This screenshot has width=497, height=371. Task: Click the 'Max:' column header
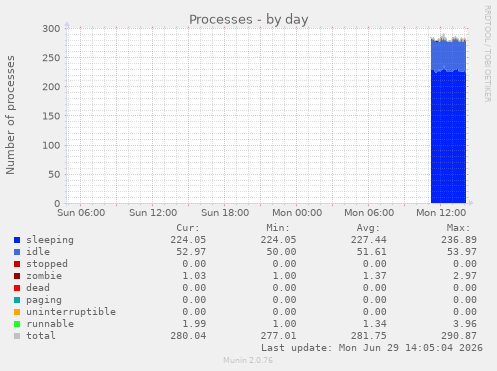point(458,228)
